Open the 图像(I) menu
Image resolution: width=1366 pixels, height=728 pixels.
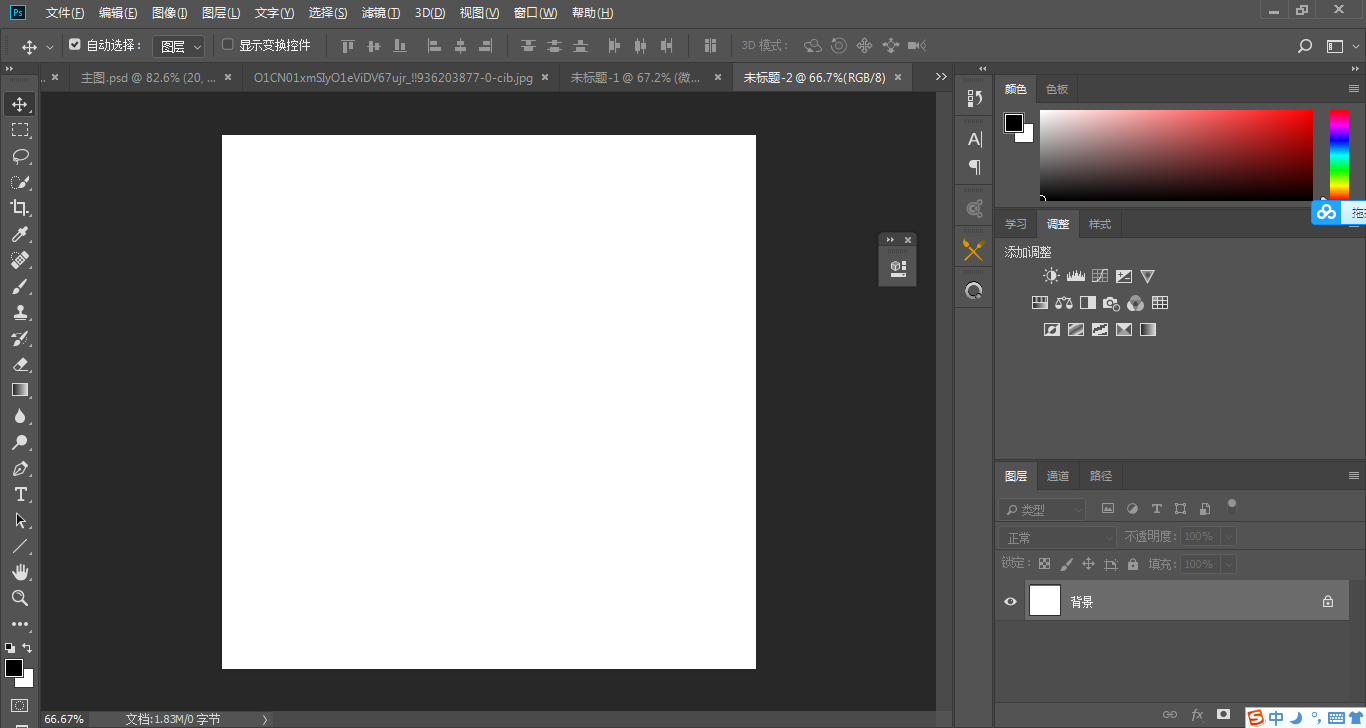pyautogui.click(x=170, y=13)
